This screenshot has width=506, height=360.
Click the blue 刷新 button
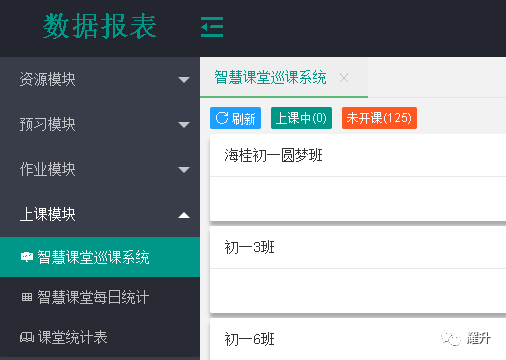236,118
